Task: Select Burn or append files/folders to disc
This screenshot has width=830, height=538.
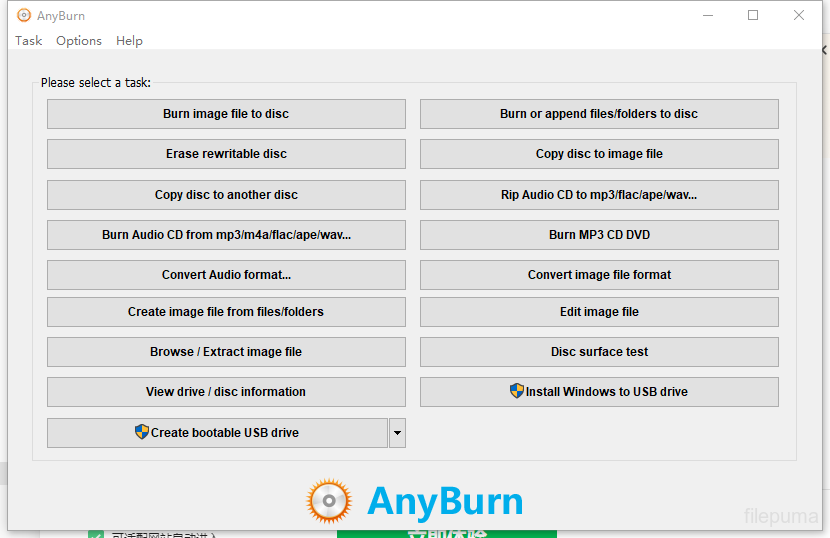Action: tap(599, 114)
